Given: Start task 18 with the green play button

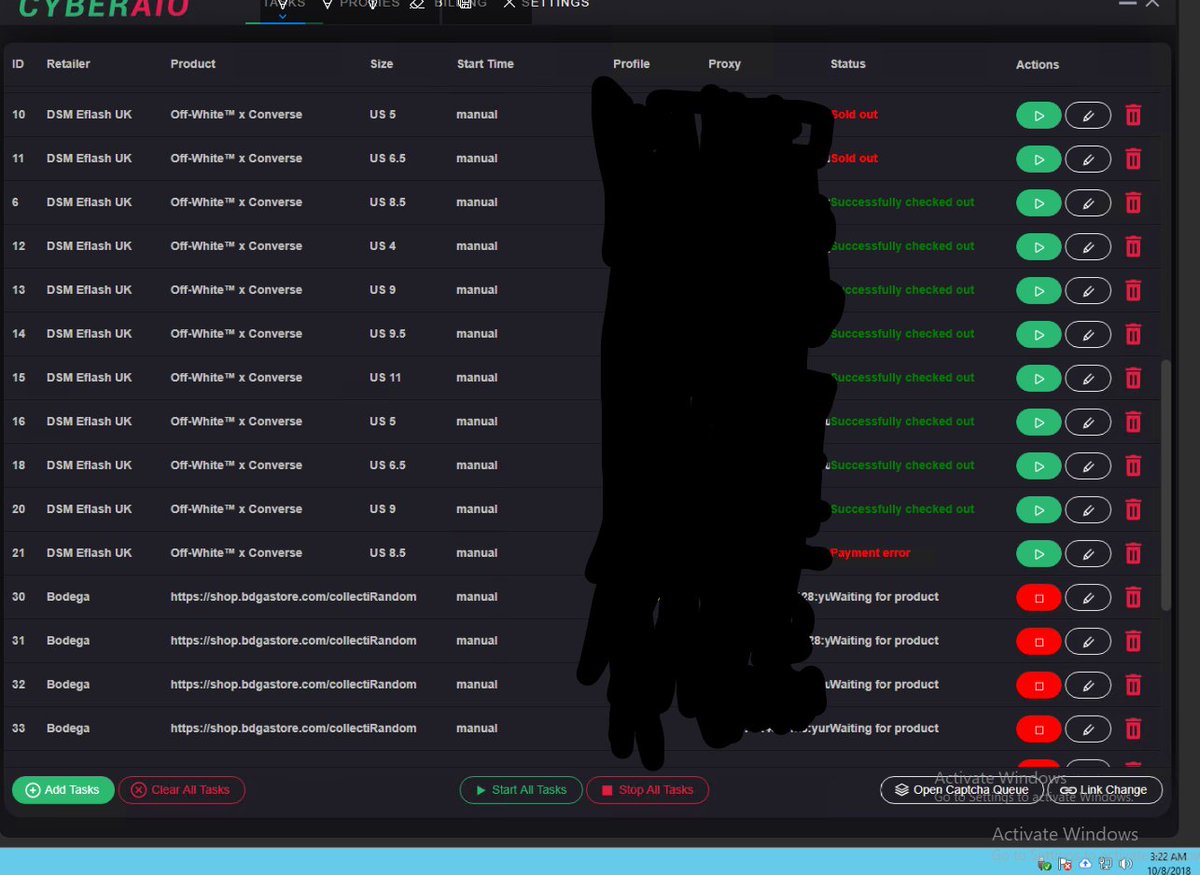Looking at the screenshot, I should [1038, 467].
